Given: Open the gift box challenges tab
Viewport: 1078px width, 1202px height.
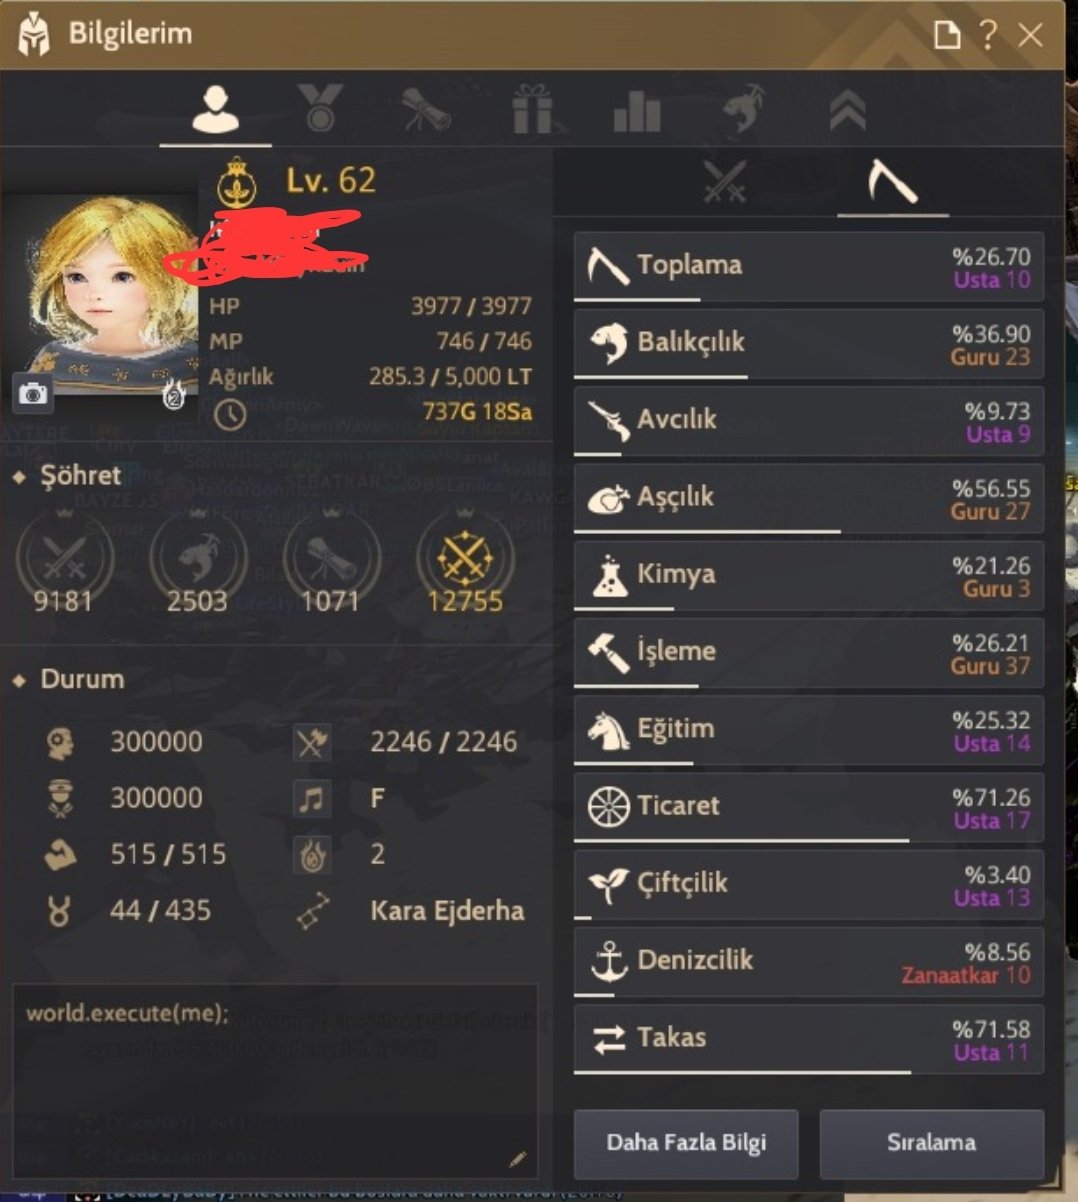Looking at the screenshot, I should coord(532,109).
